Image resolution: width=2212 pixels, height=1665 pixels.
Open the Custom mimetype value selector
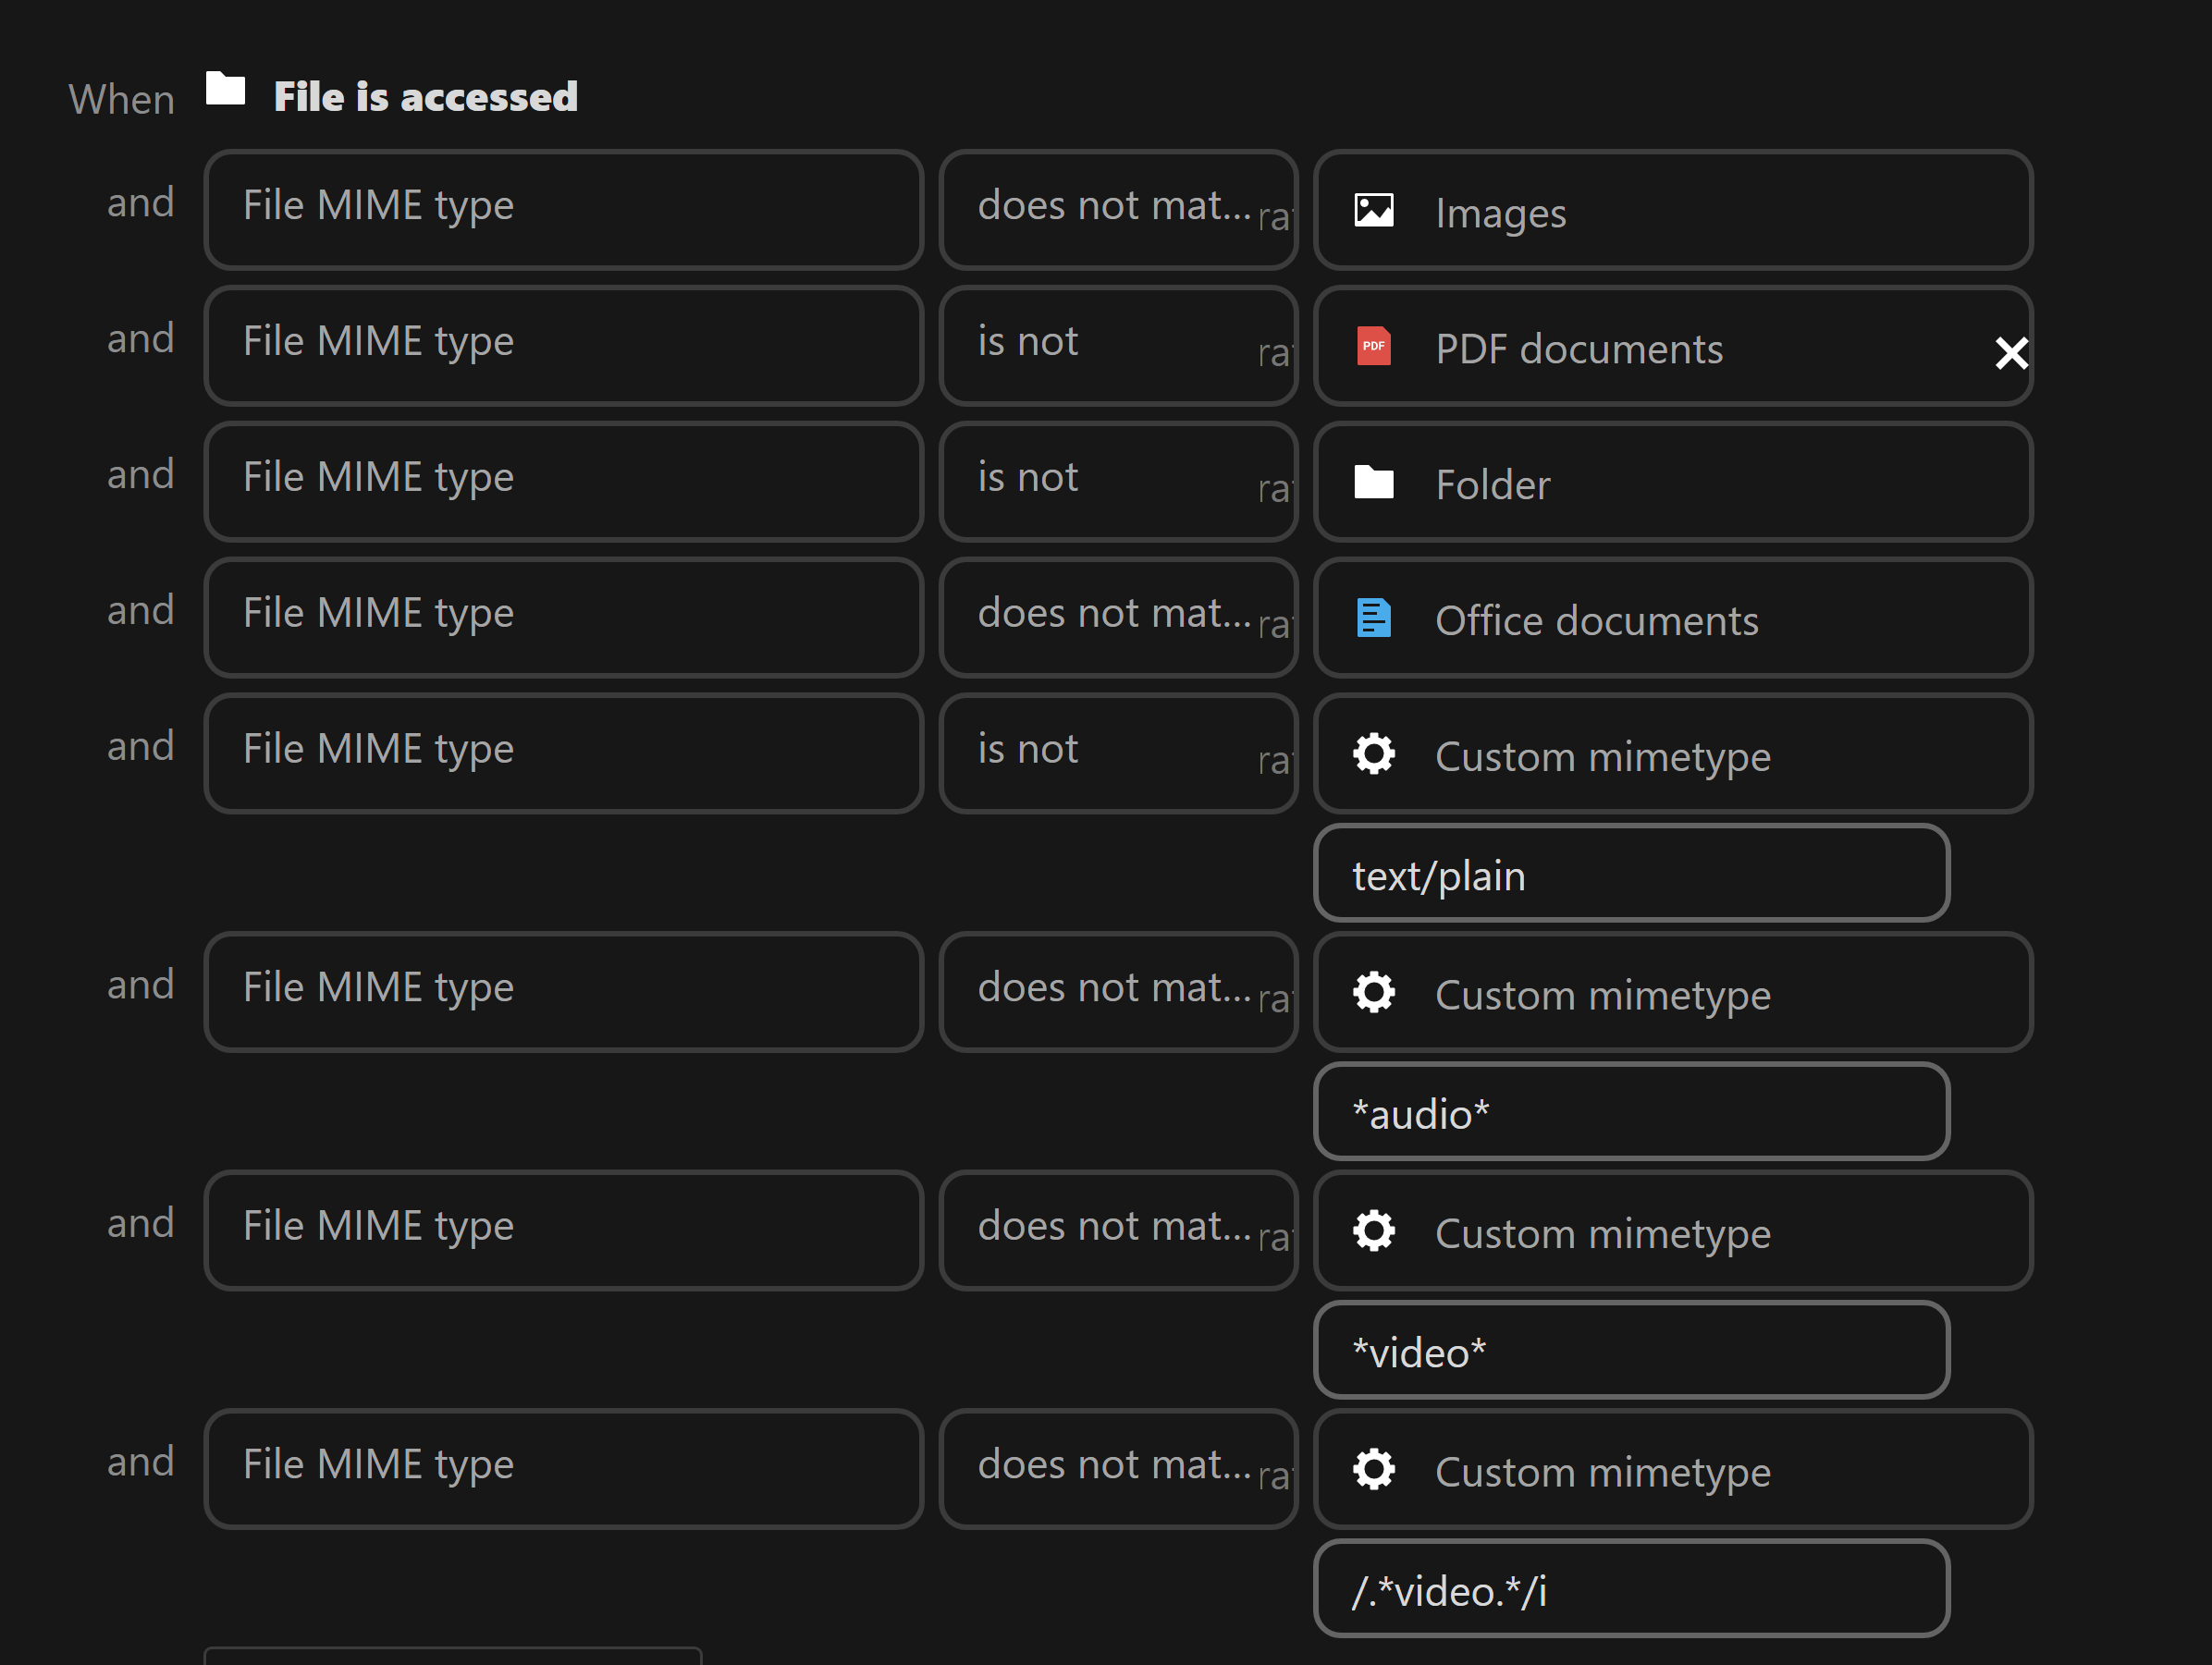(x=1673, y=755)
